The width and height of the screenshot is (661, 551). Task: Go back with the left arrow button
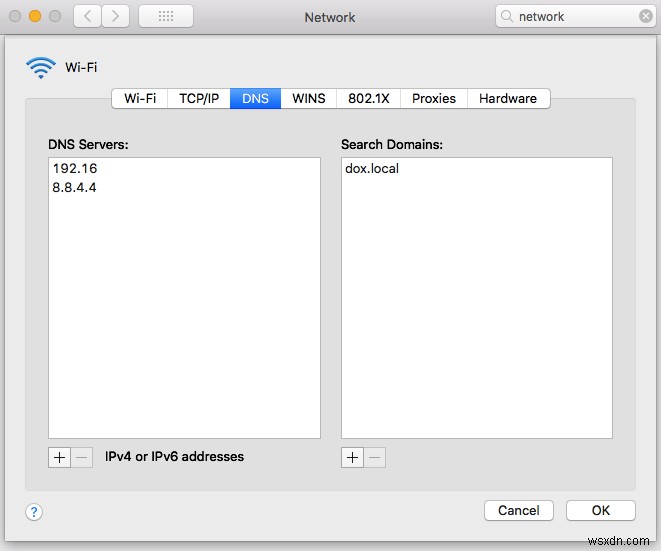click(x=87, y=16)
